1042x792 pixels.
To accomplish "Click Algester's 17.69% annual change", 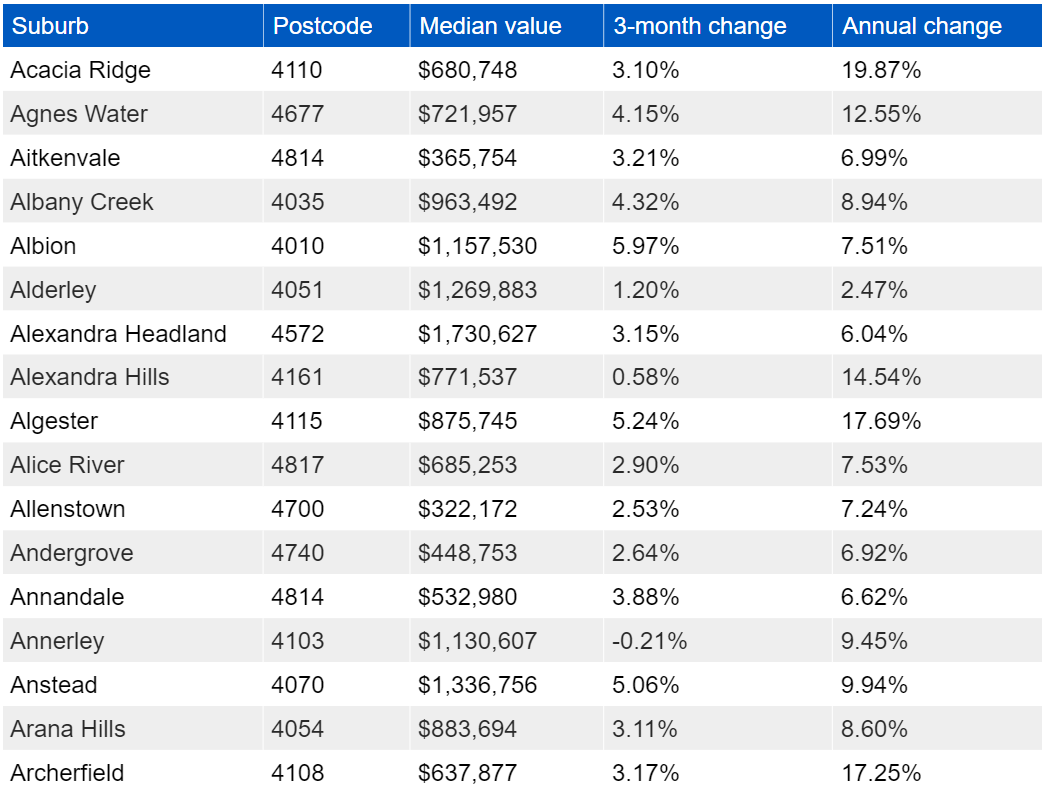I will click(880, 421).
